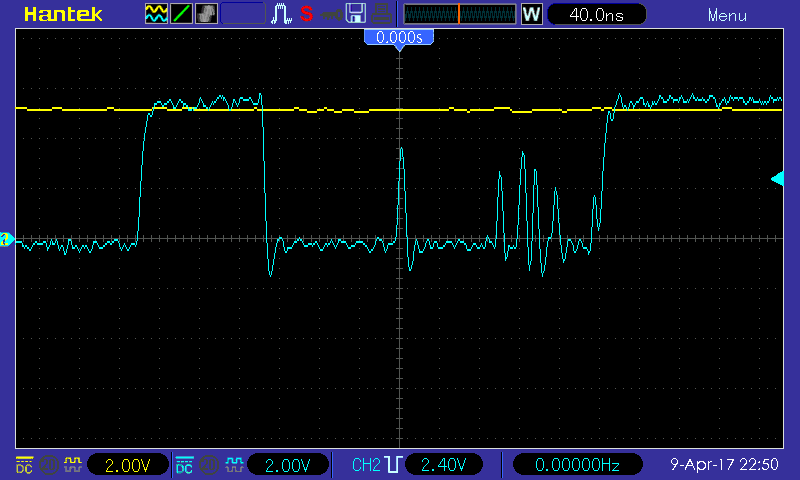The height and width of the screenshot is (480, 800).
Task: Open CH1 2.00V vertical scale
Action: coord(128,465)
